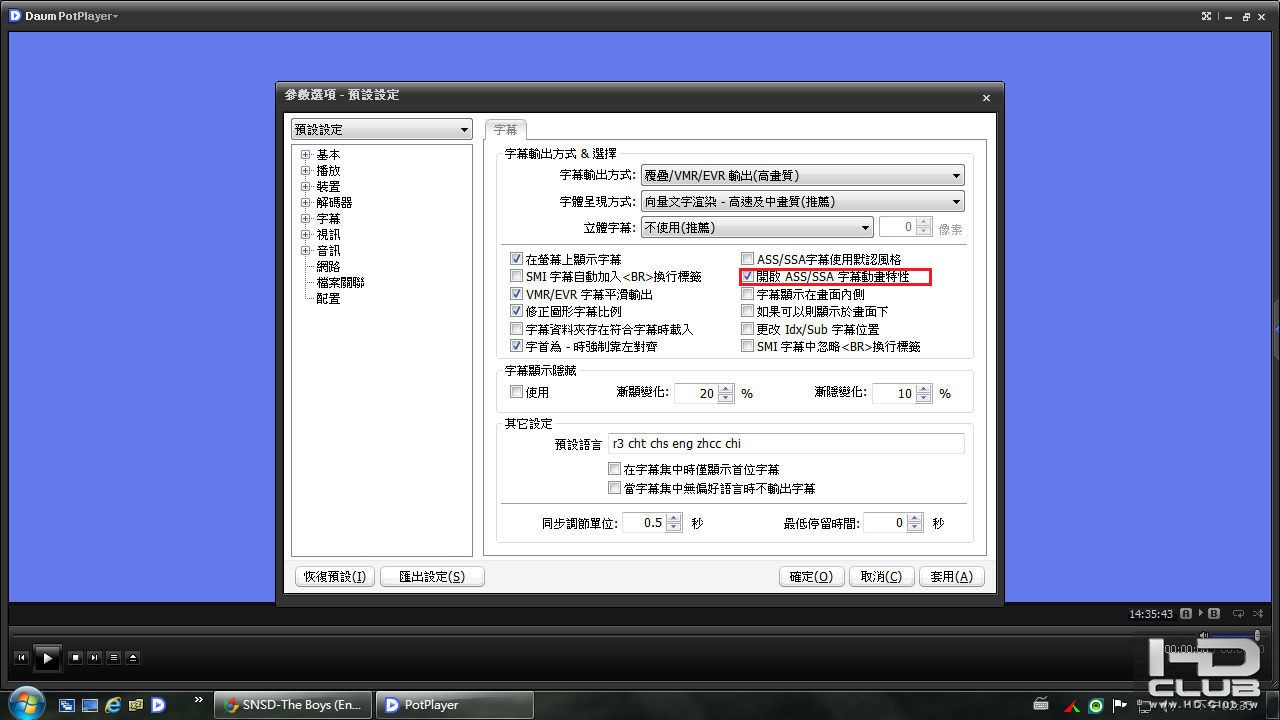Screen dimensions: 1280x720
Task: Expand the 音訊 tree node
Action: (306, 251)
